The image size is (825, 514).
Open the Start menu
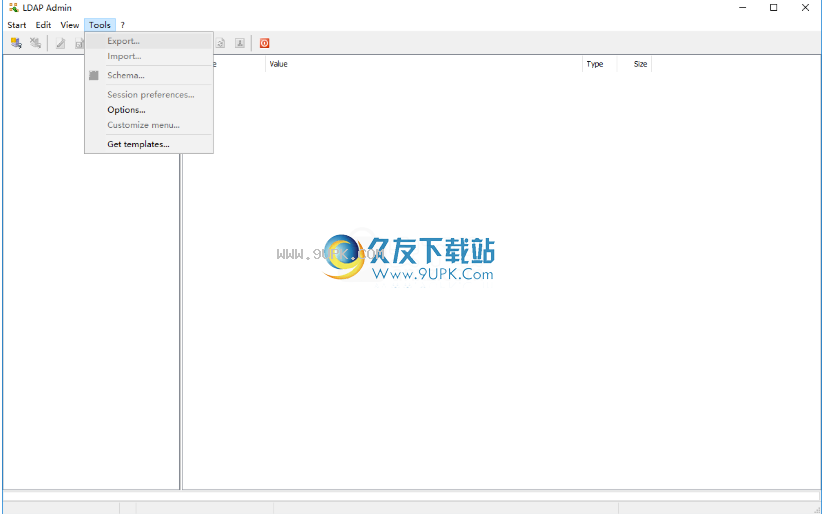click(x=17, y=25)
